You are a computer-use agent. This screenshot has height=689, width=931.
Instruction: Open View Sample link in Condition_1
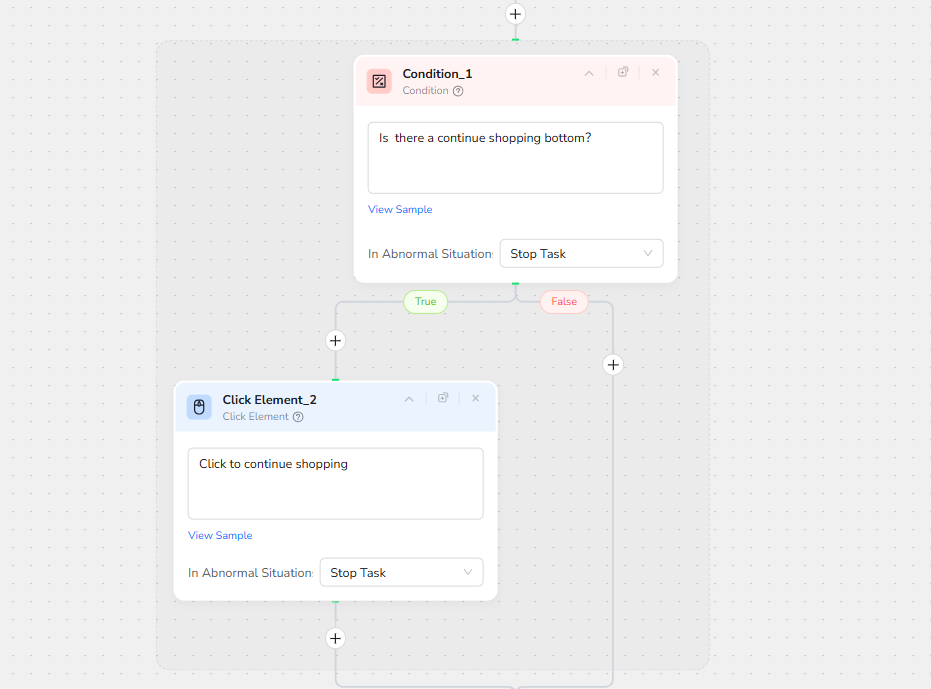click(x=400, y=210)
